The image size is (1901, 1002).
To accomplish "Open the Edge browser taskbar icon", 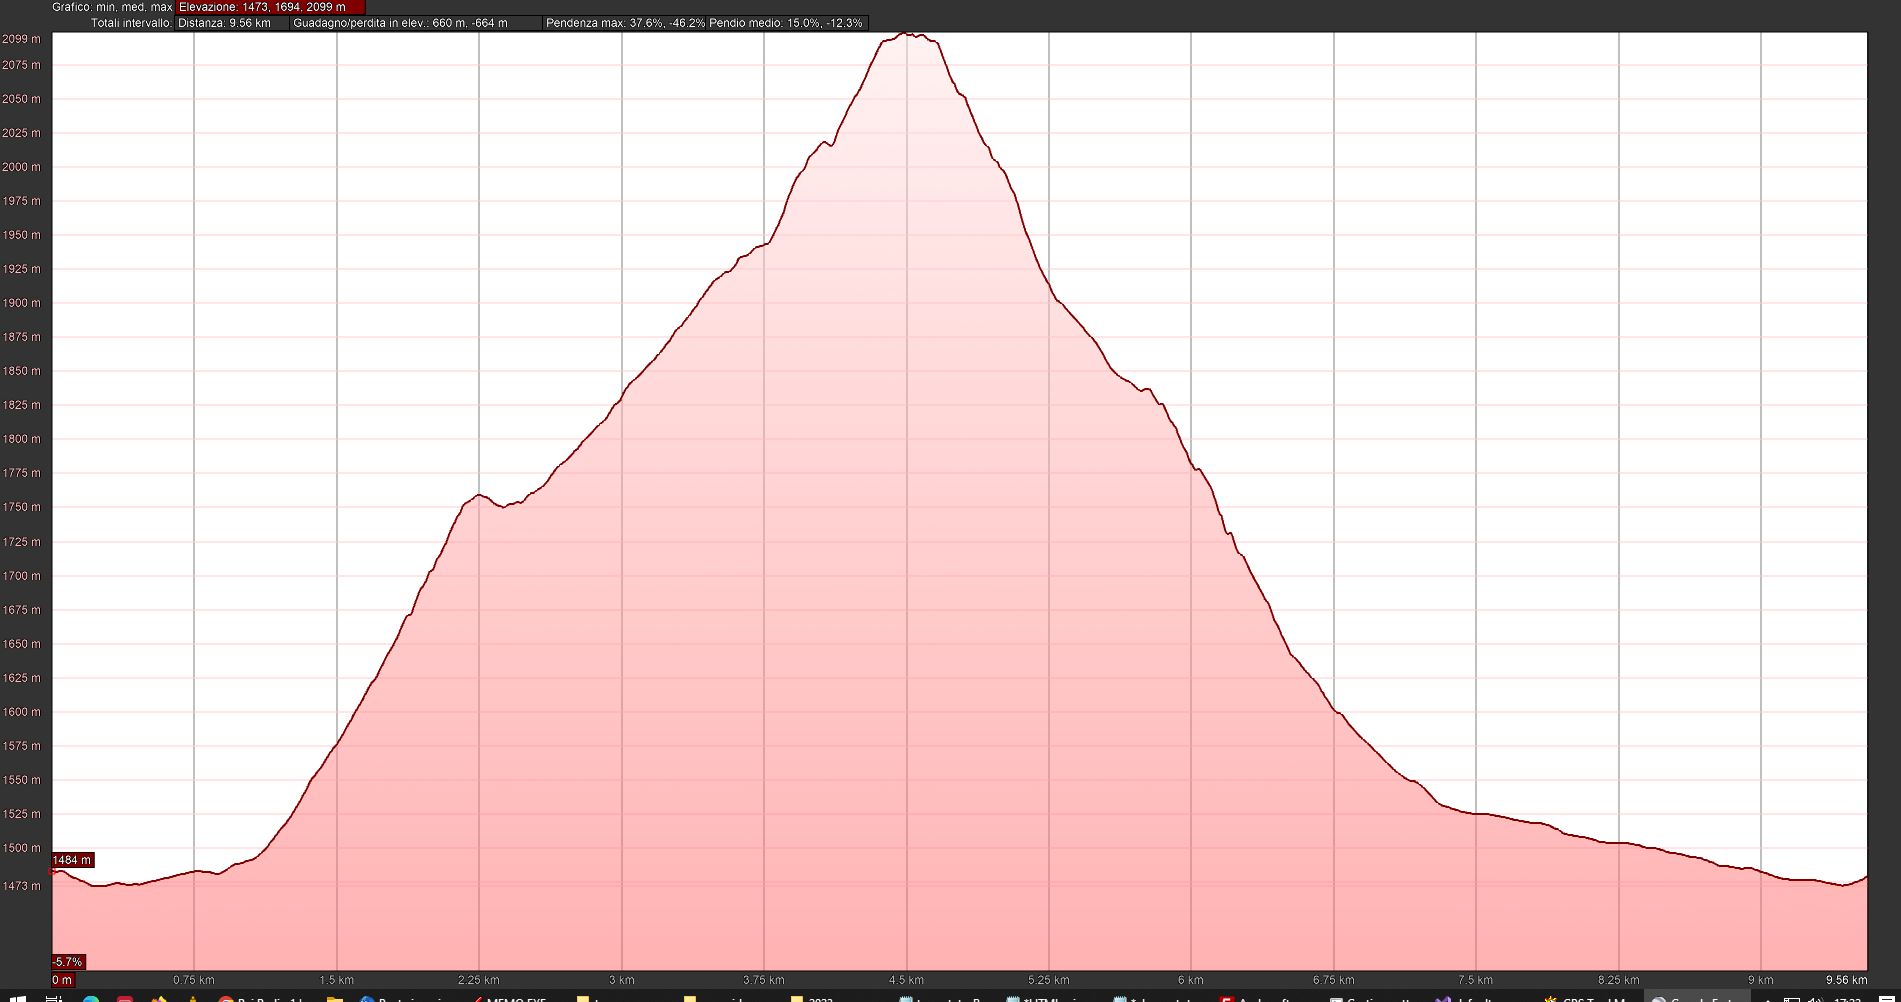I will pos(91,998).
